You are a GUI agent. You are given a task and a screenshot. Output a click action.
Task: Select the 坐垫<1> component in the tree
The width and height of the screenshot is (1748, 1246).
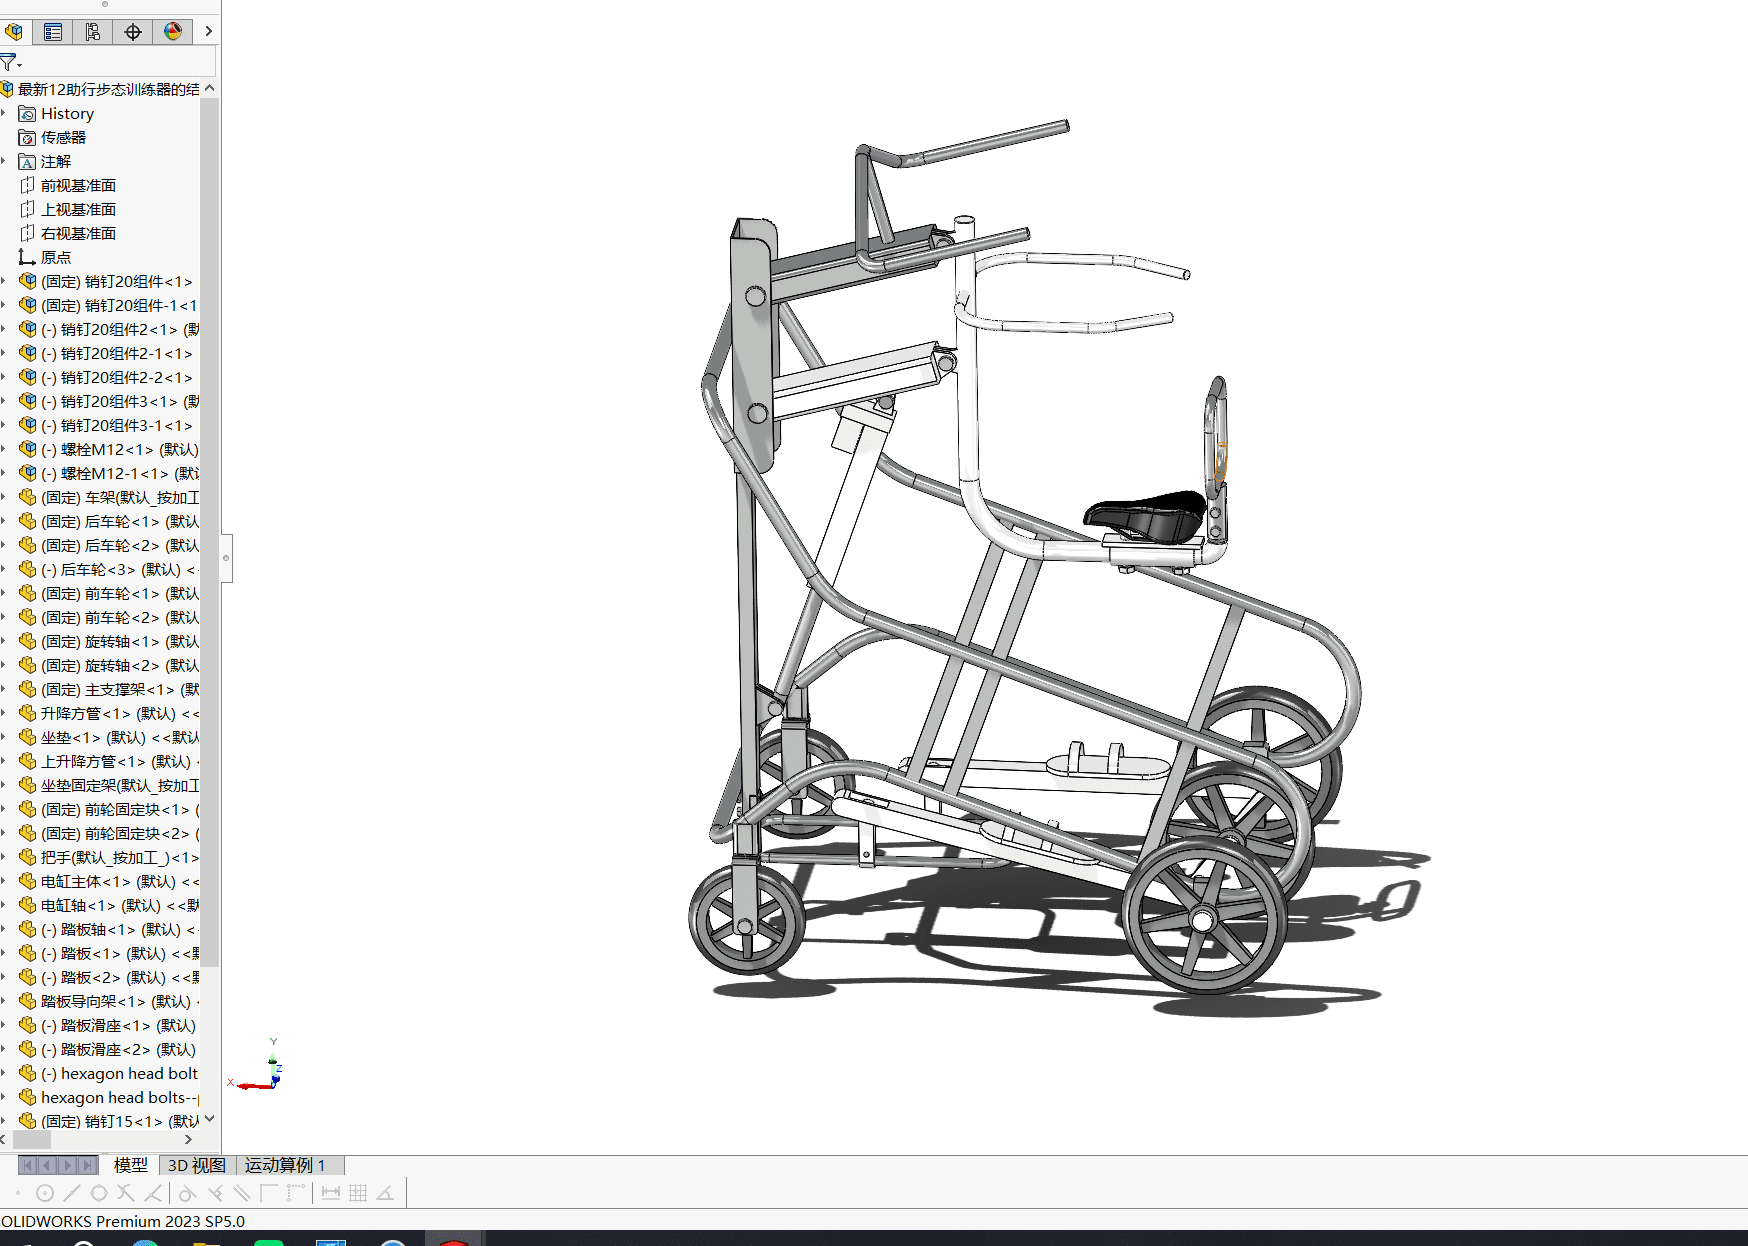tap(70, 738)
